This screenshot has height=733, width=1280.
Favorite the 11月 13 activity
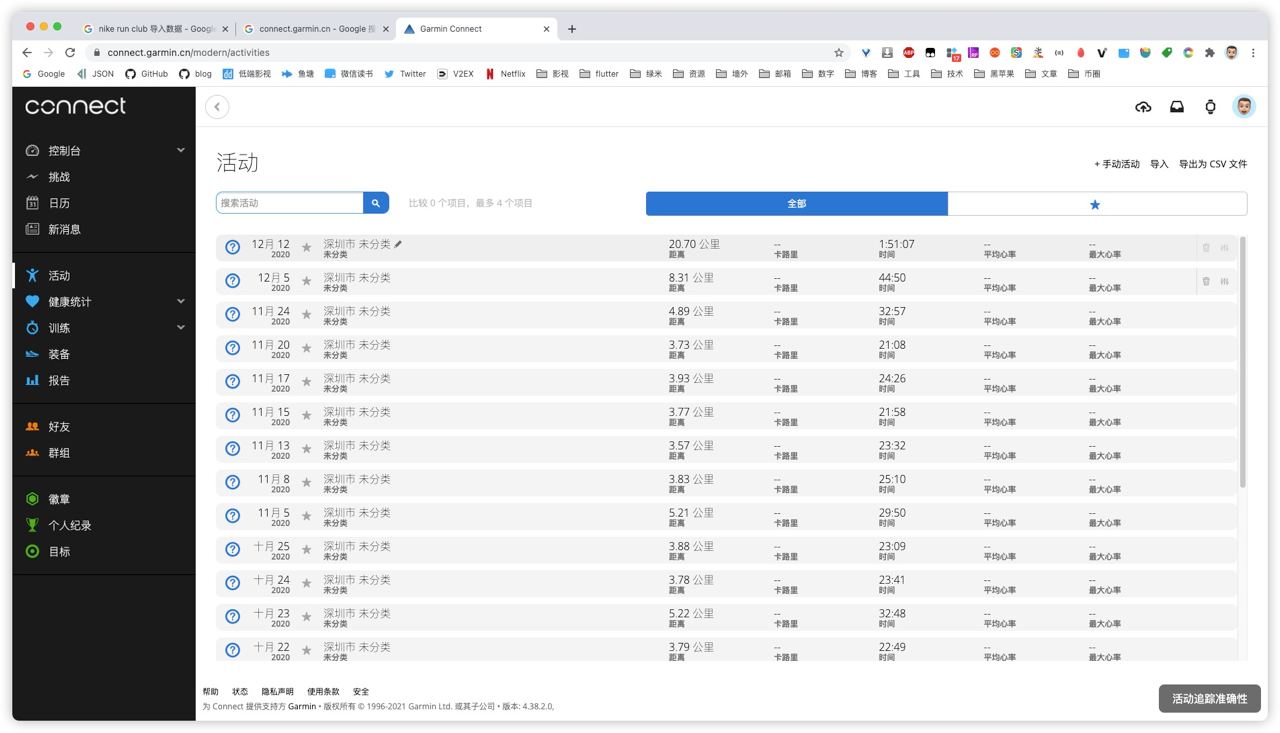tap(306, 449)
